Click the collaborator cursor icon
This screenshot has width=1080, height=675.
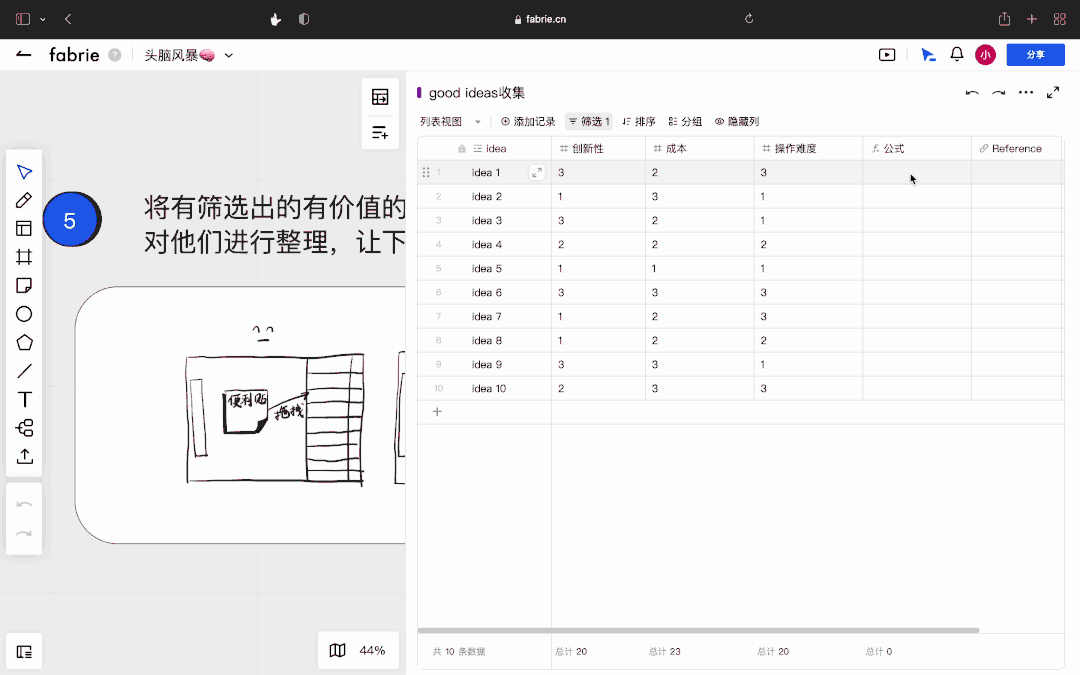pos(928,55)
